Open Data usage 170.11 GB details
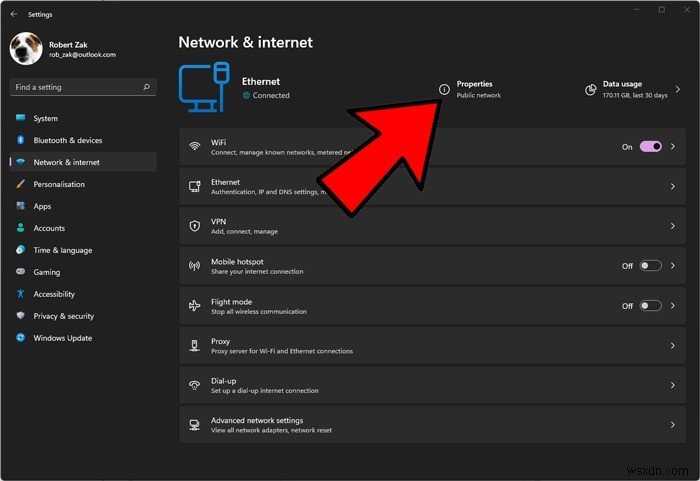The height and width of the screenshot is (481, 700). click(x=635, y=89)
